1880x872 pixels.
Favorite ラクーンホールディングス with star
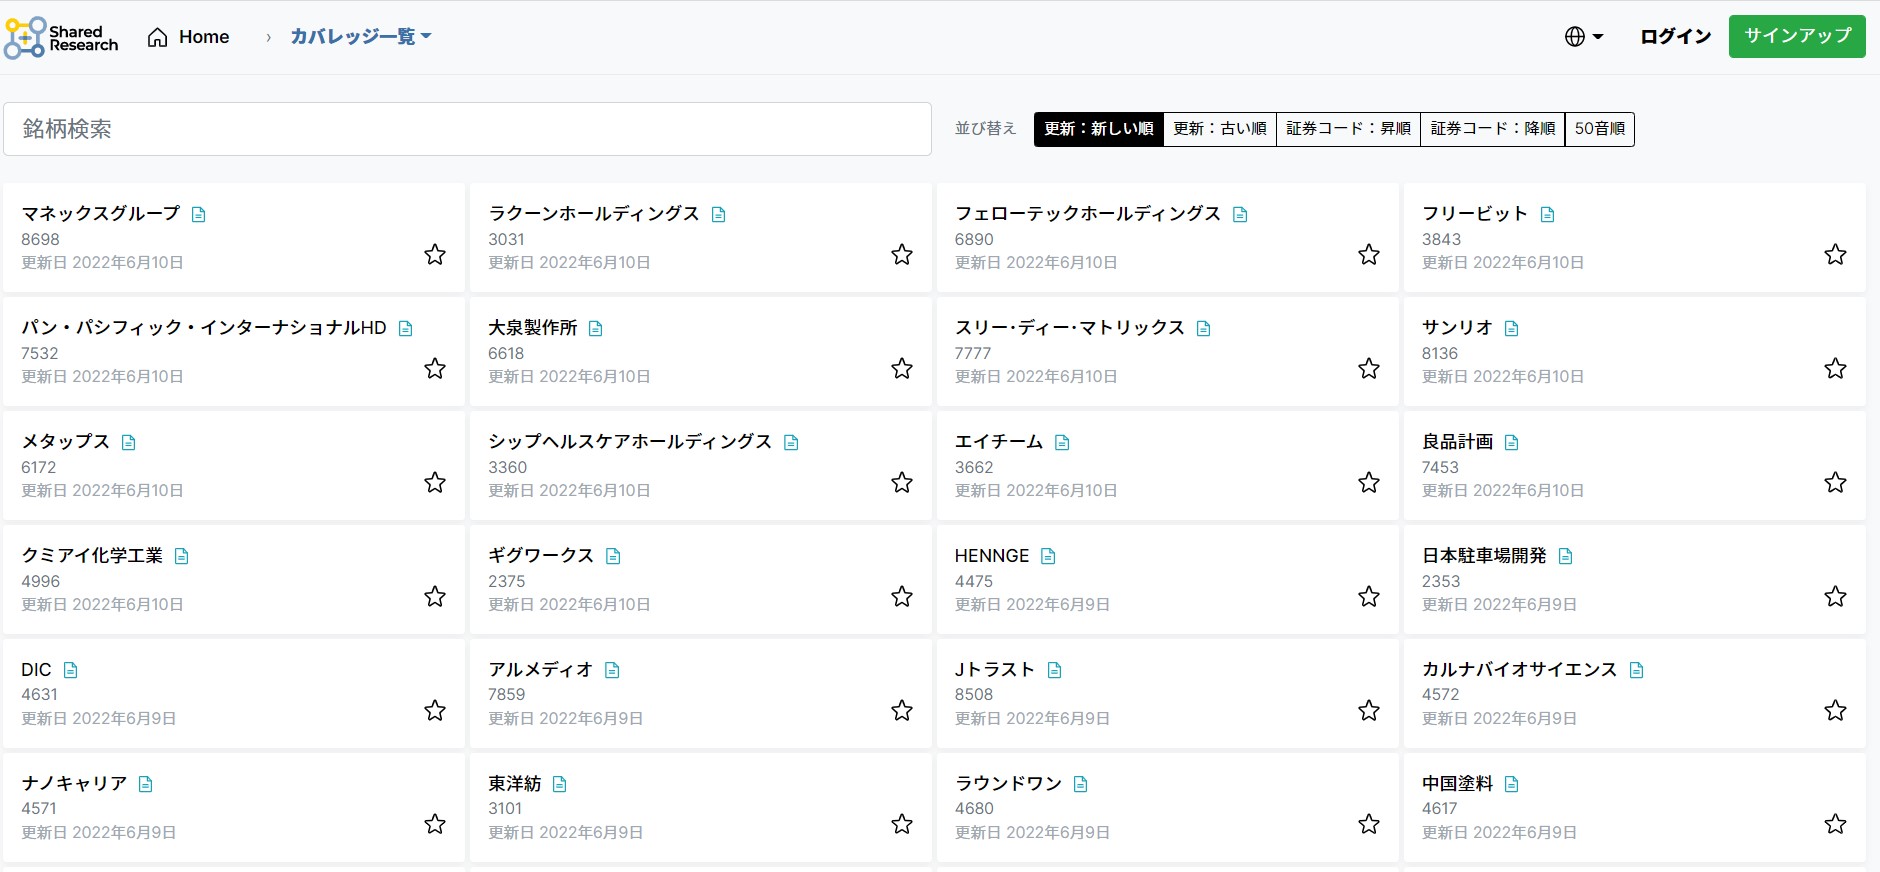click(902, 254)
